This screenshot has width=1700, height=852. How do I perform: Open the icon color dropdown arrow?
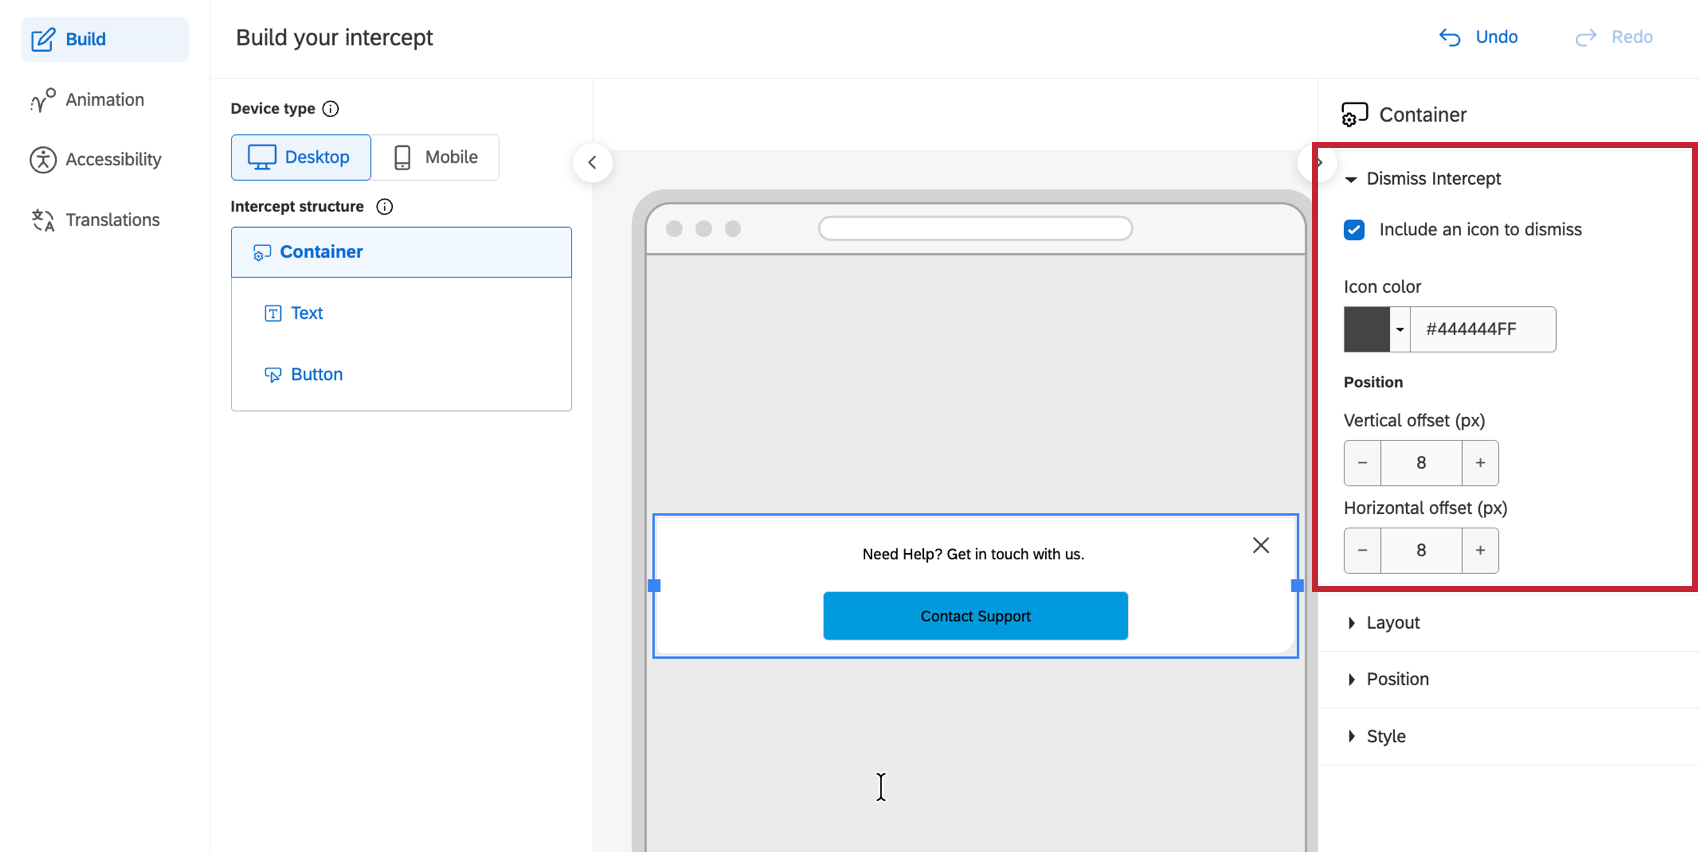[x=1400, y=329]
